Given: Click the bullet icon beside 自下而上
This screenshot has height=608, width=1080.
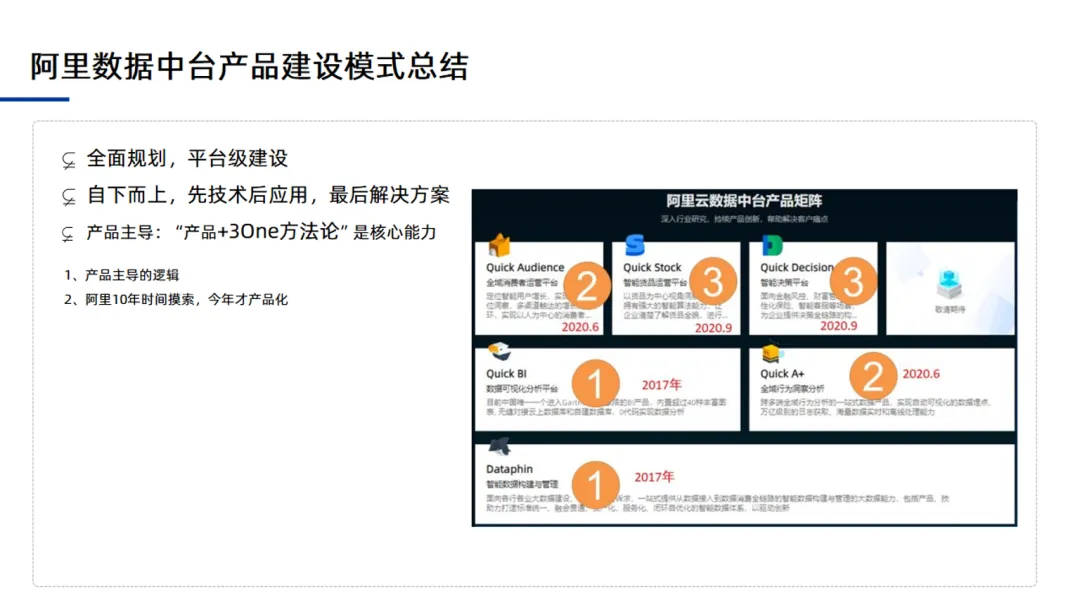Looking at the screenshot, I should pos(68,197).
